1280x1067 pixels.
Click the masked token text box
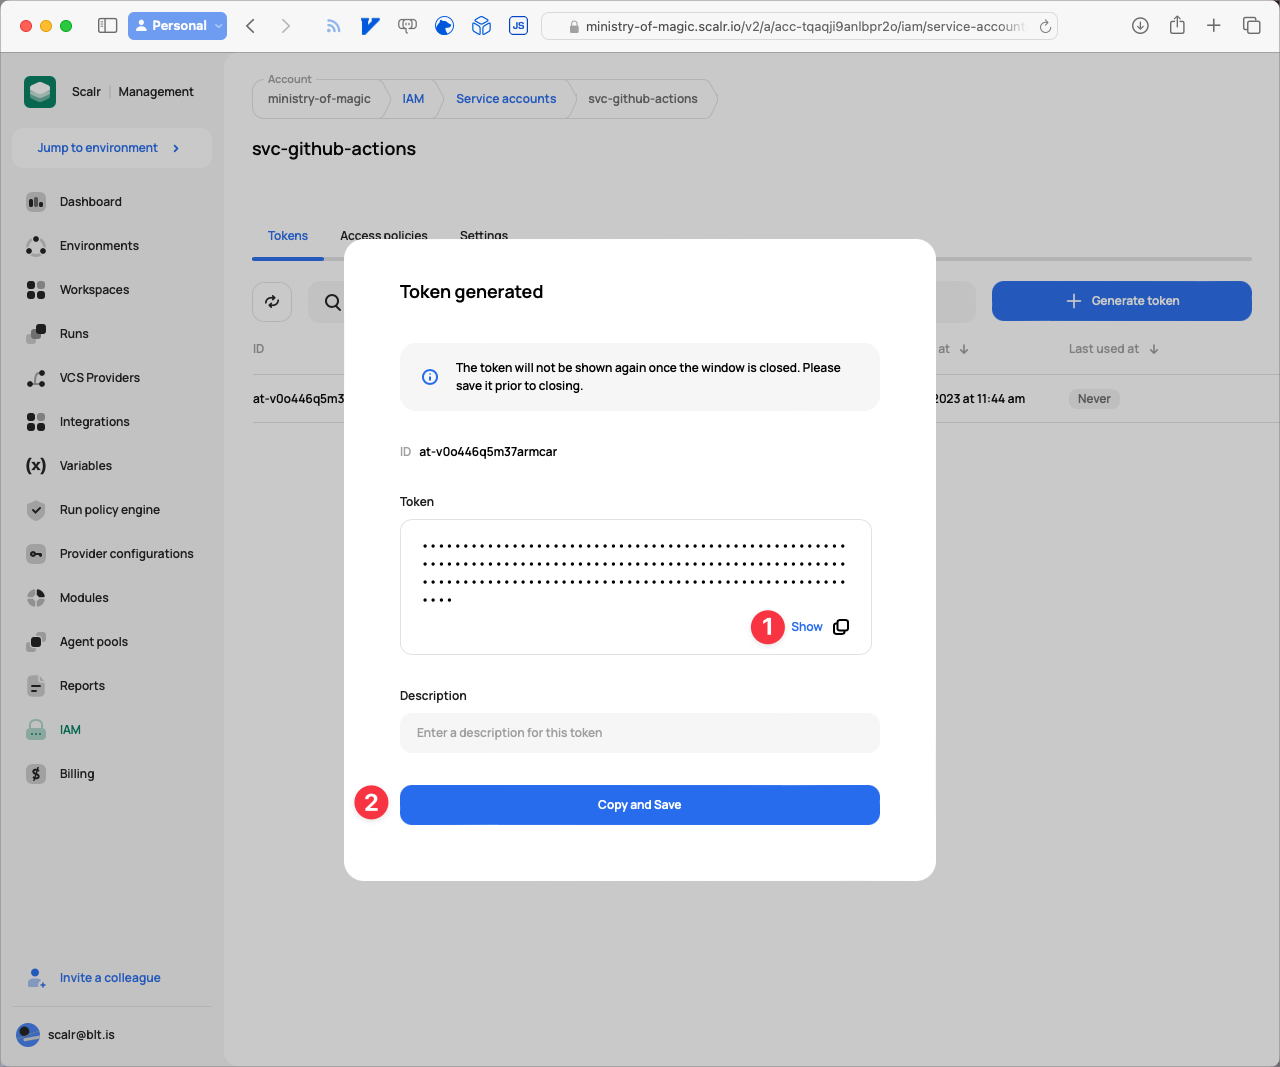click(x=636, y=587)
